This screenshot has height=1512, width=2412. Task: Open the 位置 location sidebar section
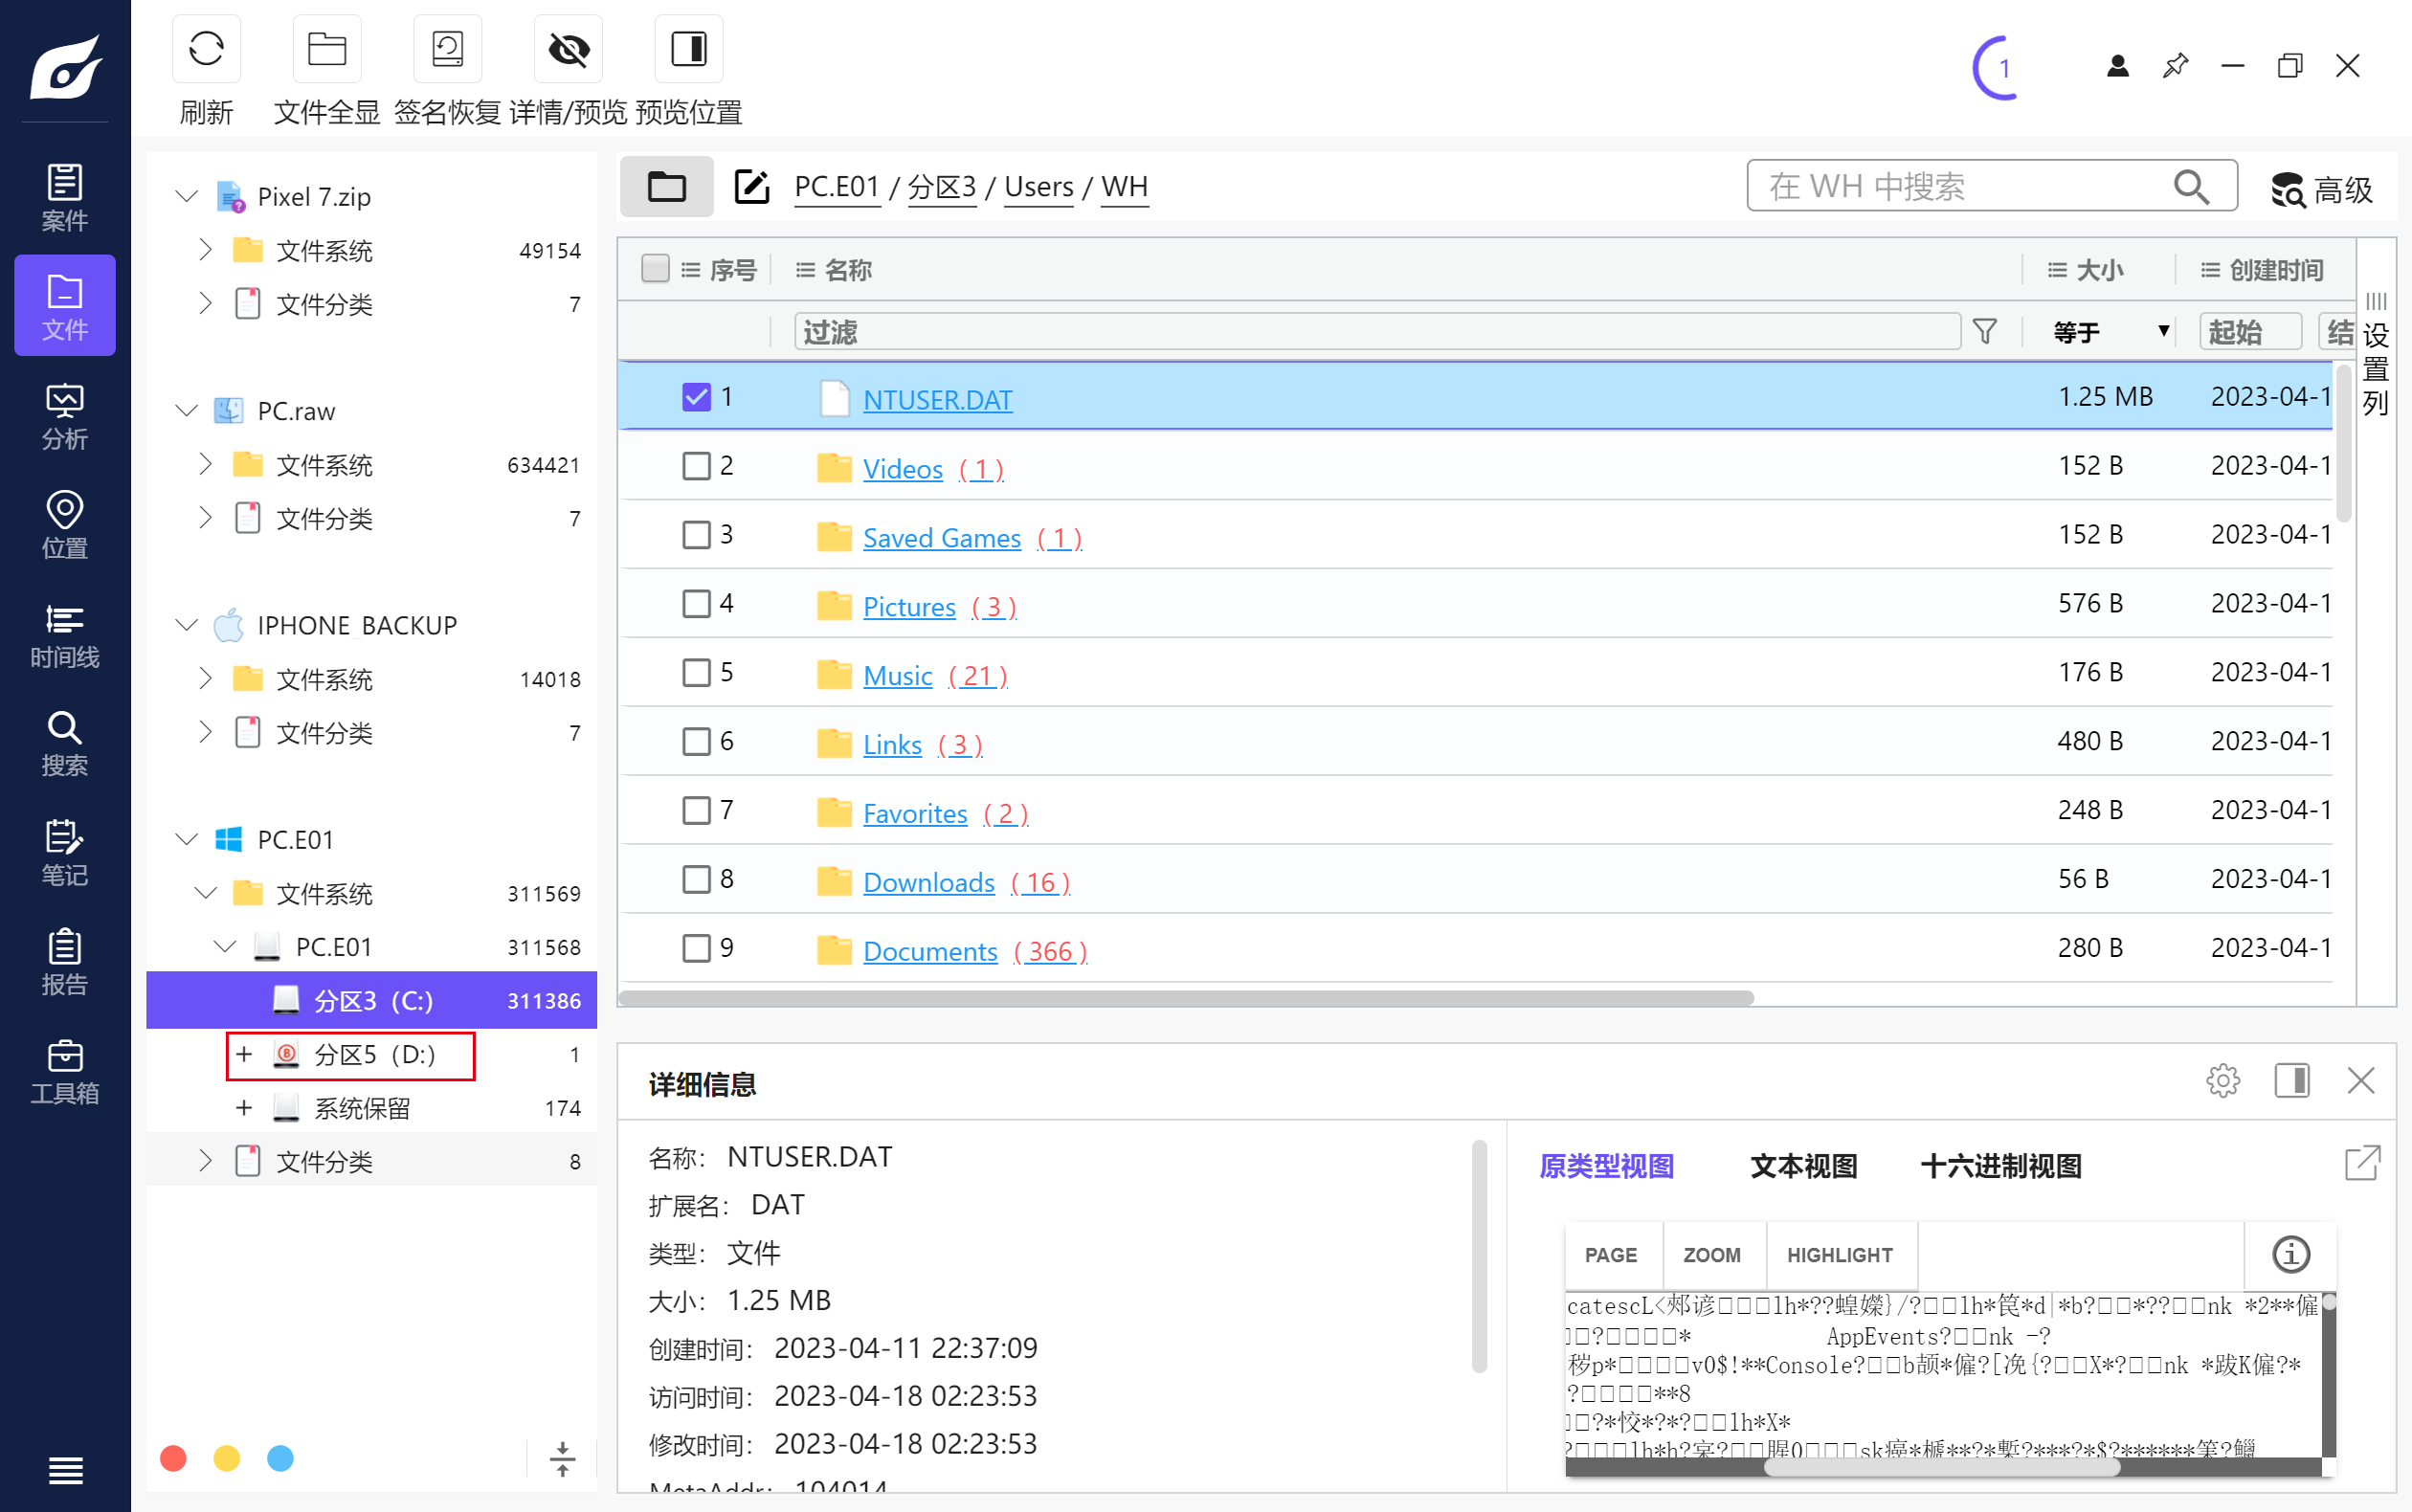(x=65, y=525)
